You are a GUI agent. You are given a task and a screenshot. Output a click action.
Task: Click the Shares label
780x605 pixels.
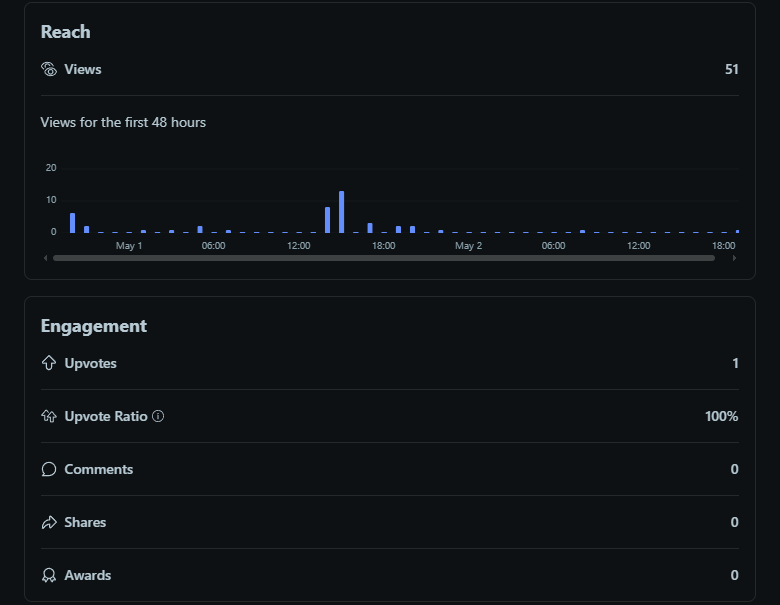(x=85, y=522)
